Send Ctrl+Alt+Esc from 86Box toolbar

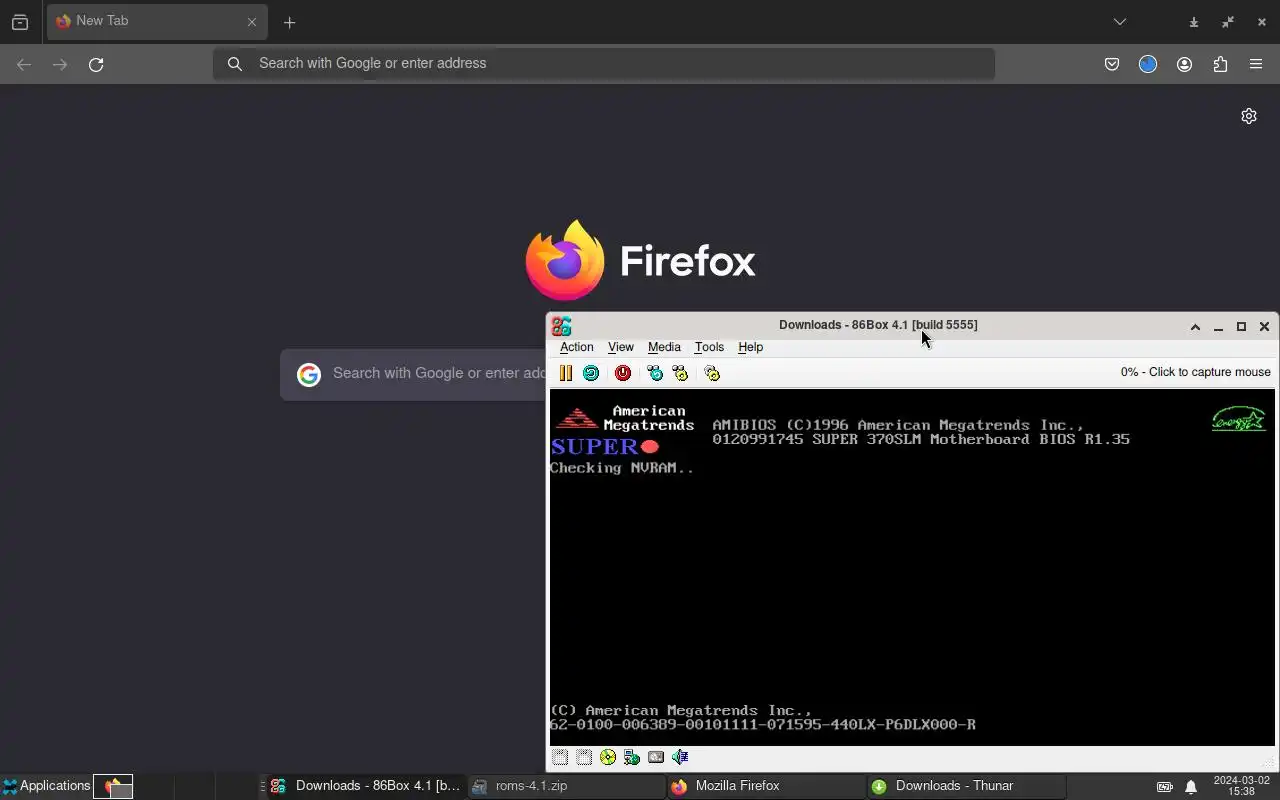[680, 373]
